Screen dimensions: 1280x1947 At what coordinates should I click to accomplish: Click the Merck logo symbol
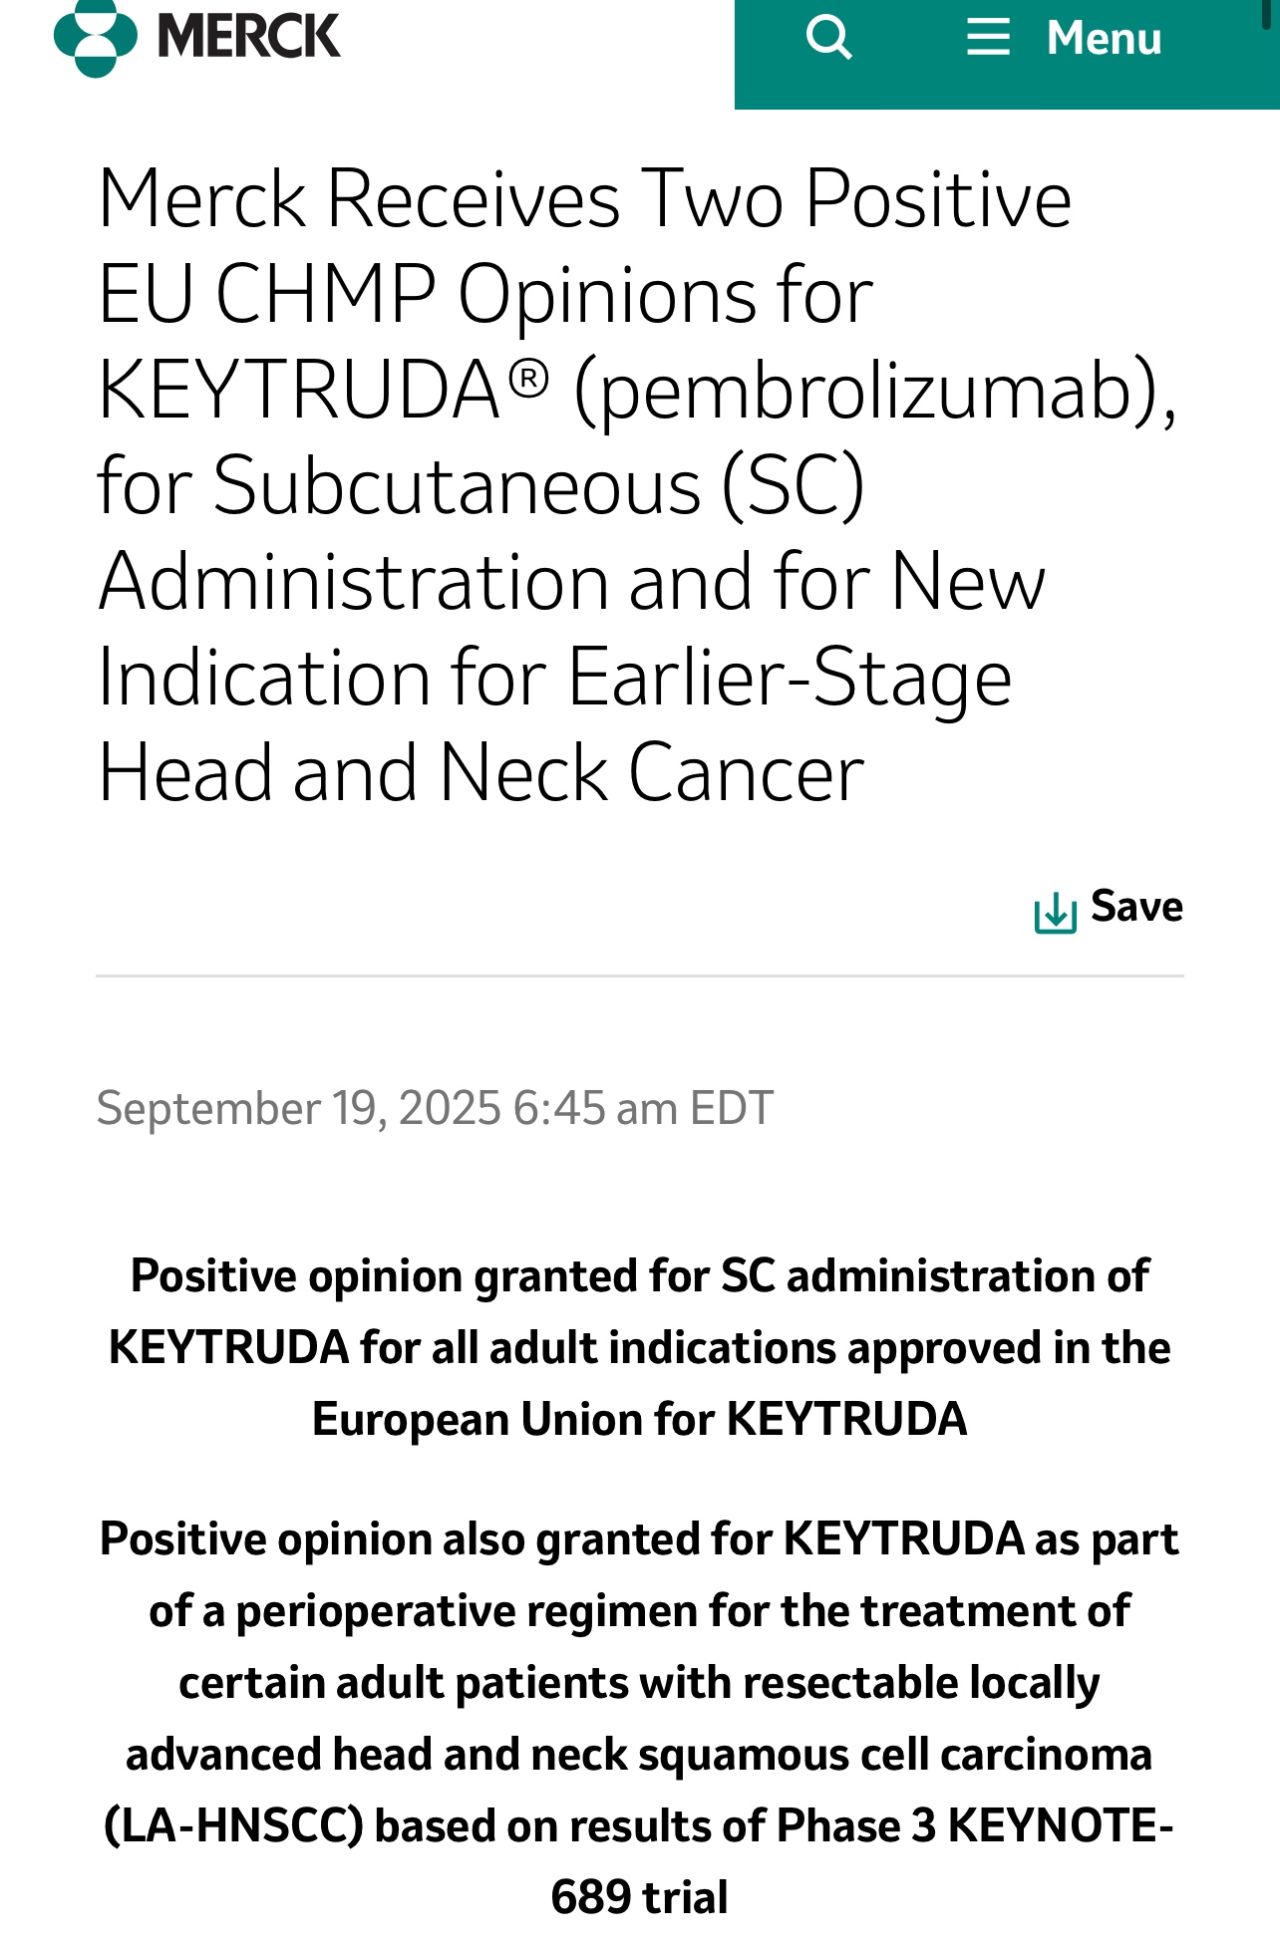(x=95, y=38)
